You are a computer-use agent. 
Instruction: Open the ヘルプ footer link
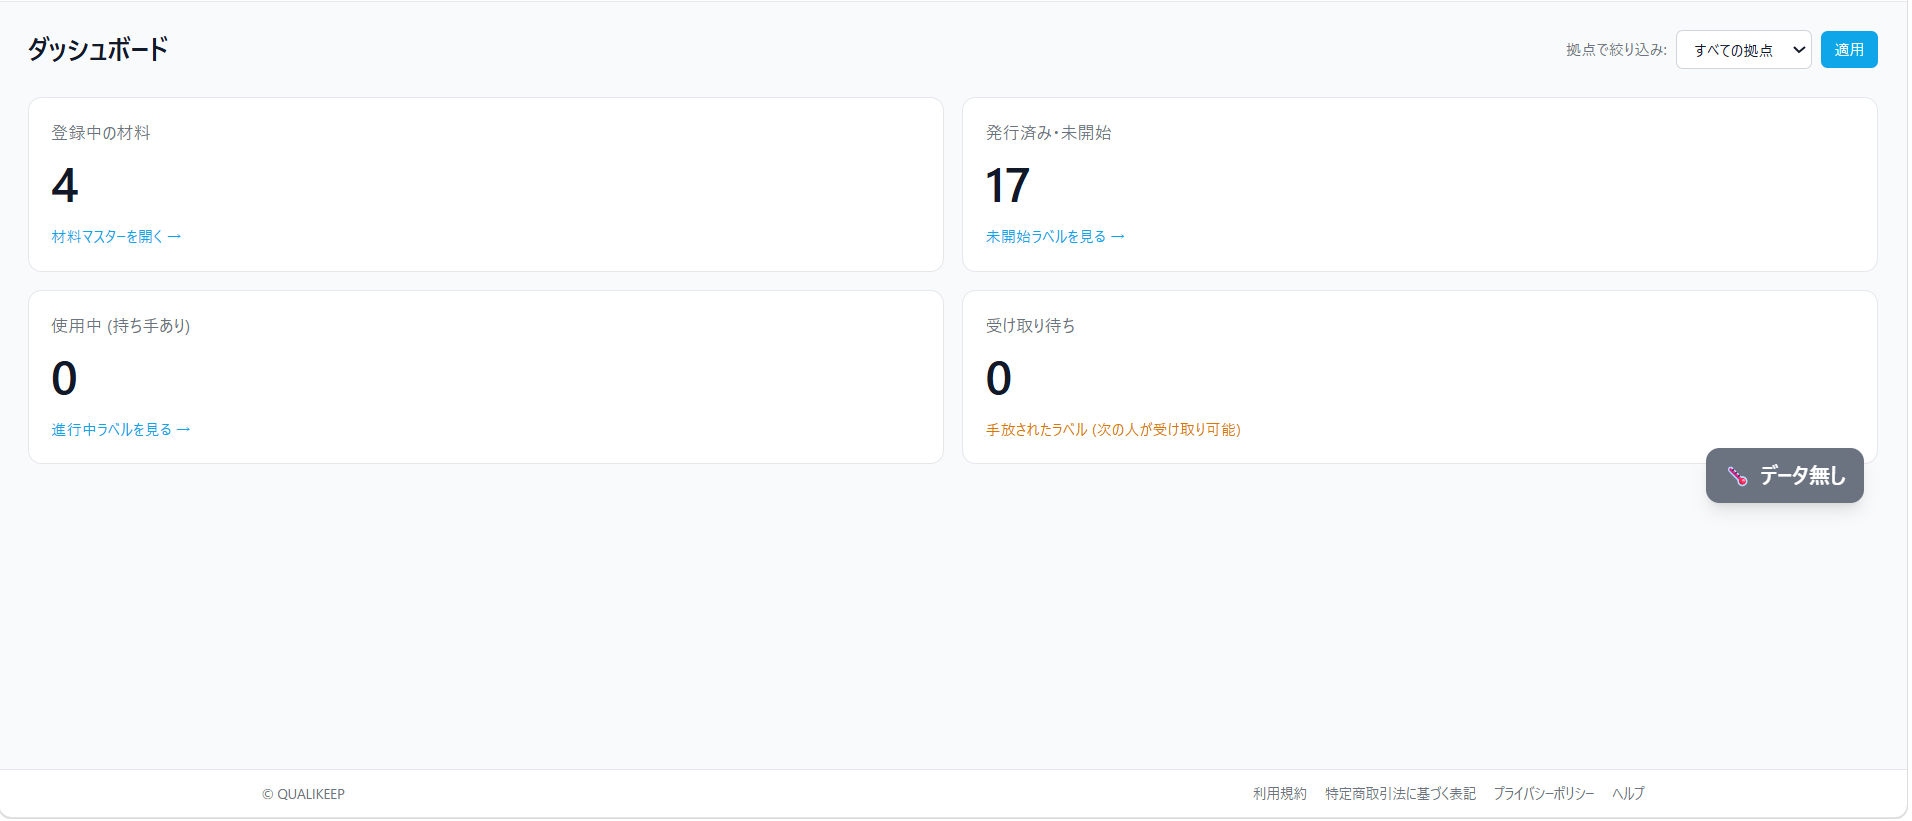click(1628, 794)
